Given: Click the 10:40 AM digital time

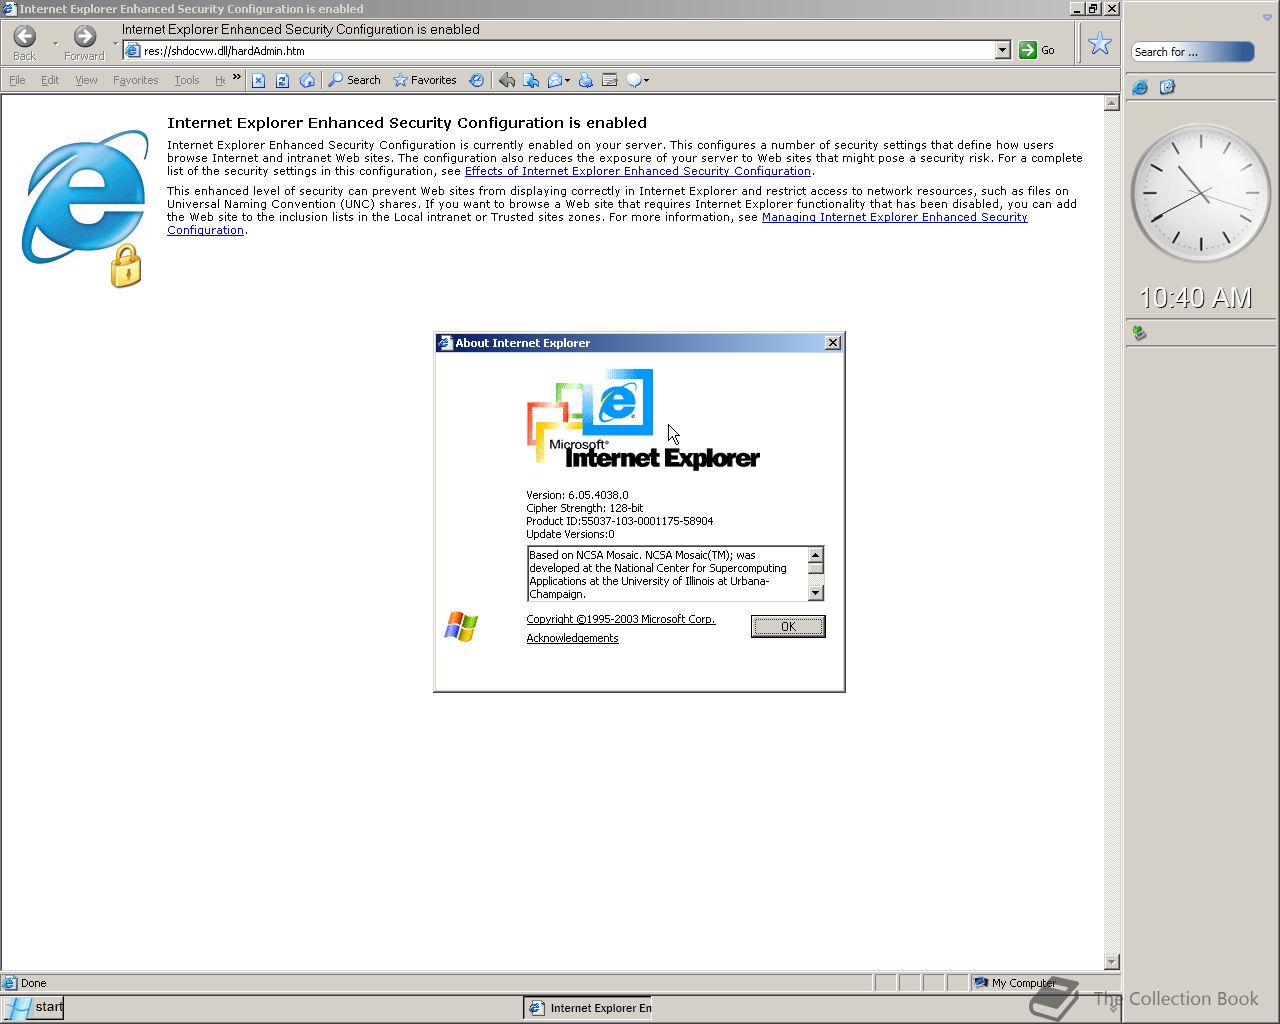Looking at the screenshot, I should click(x=1196, y=297).
